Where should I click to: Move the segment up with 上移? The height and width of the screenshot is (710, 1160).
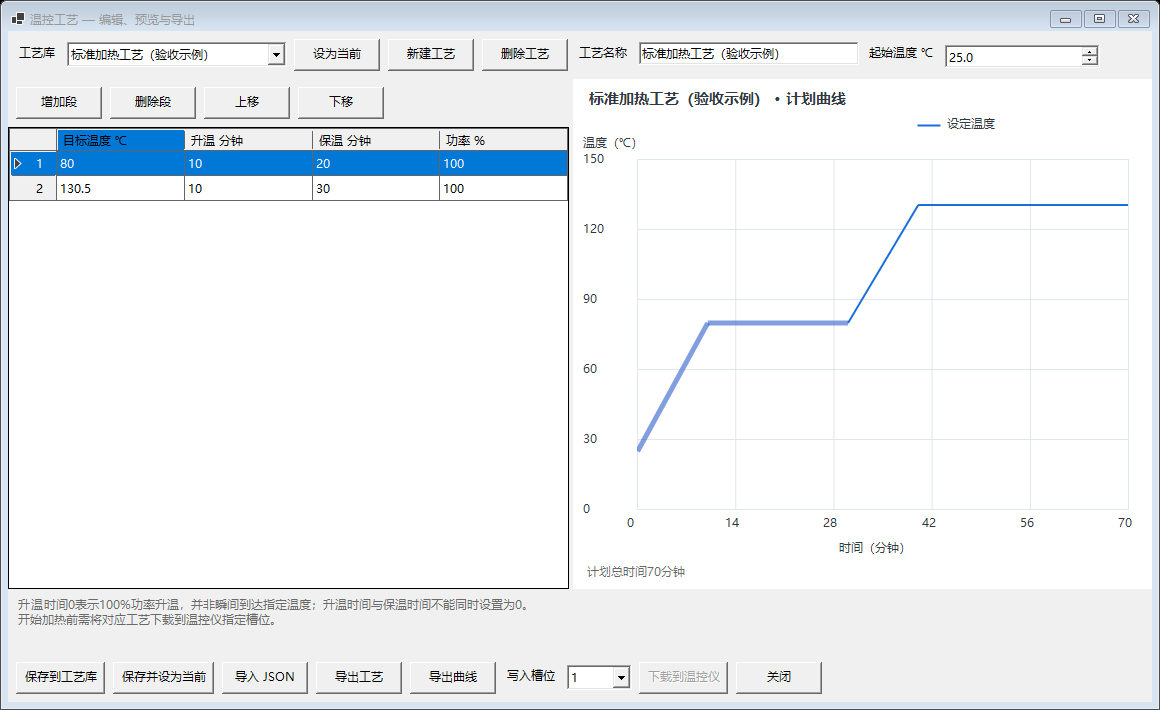tap(247, 102)
